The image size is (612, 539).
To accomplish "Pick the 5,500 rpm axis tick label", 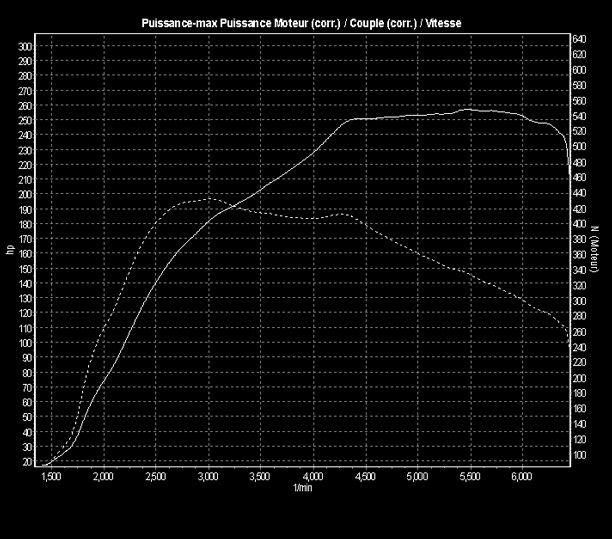I will tap(470, 477).
